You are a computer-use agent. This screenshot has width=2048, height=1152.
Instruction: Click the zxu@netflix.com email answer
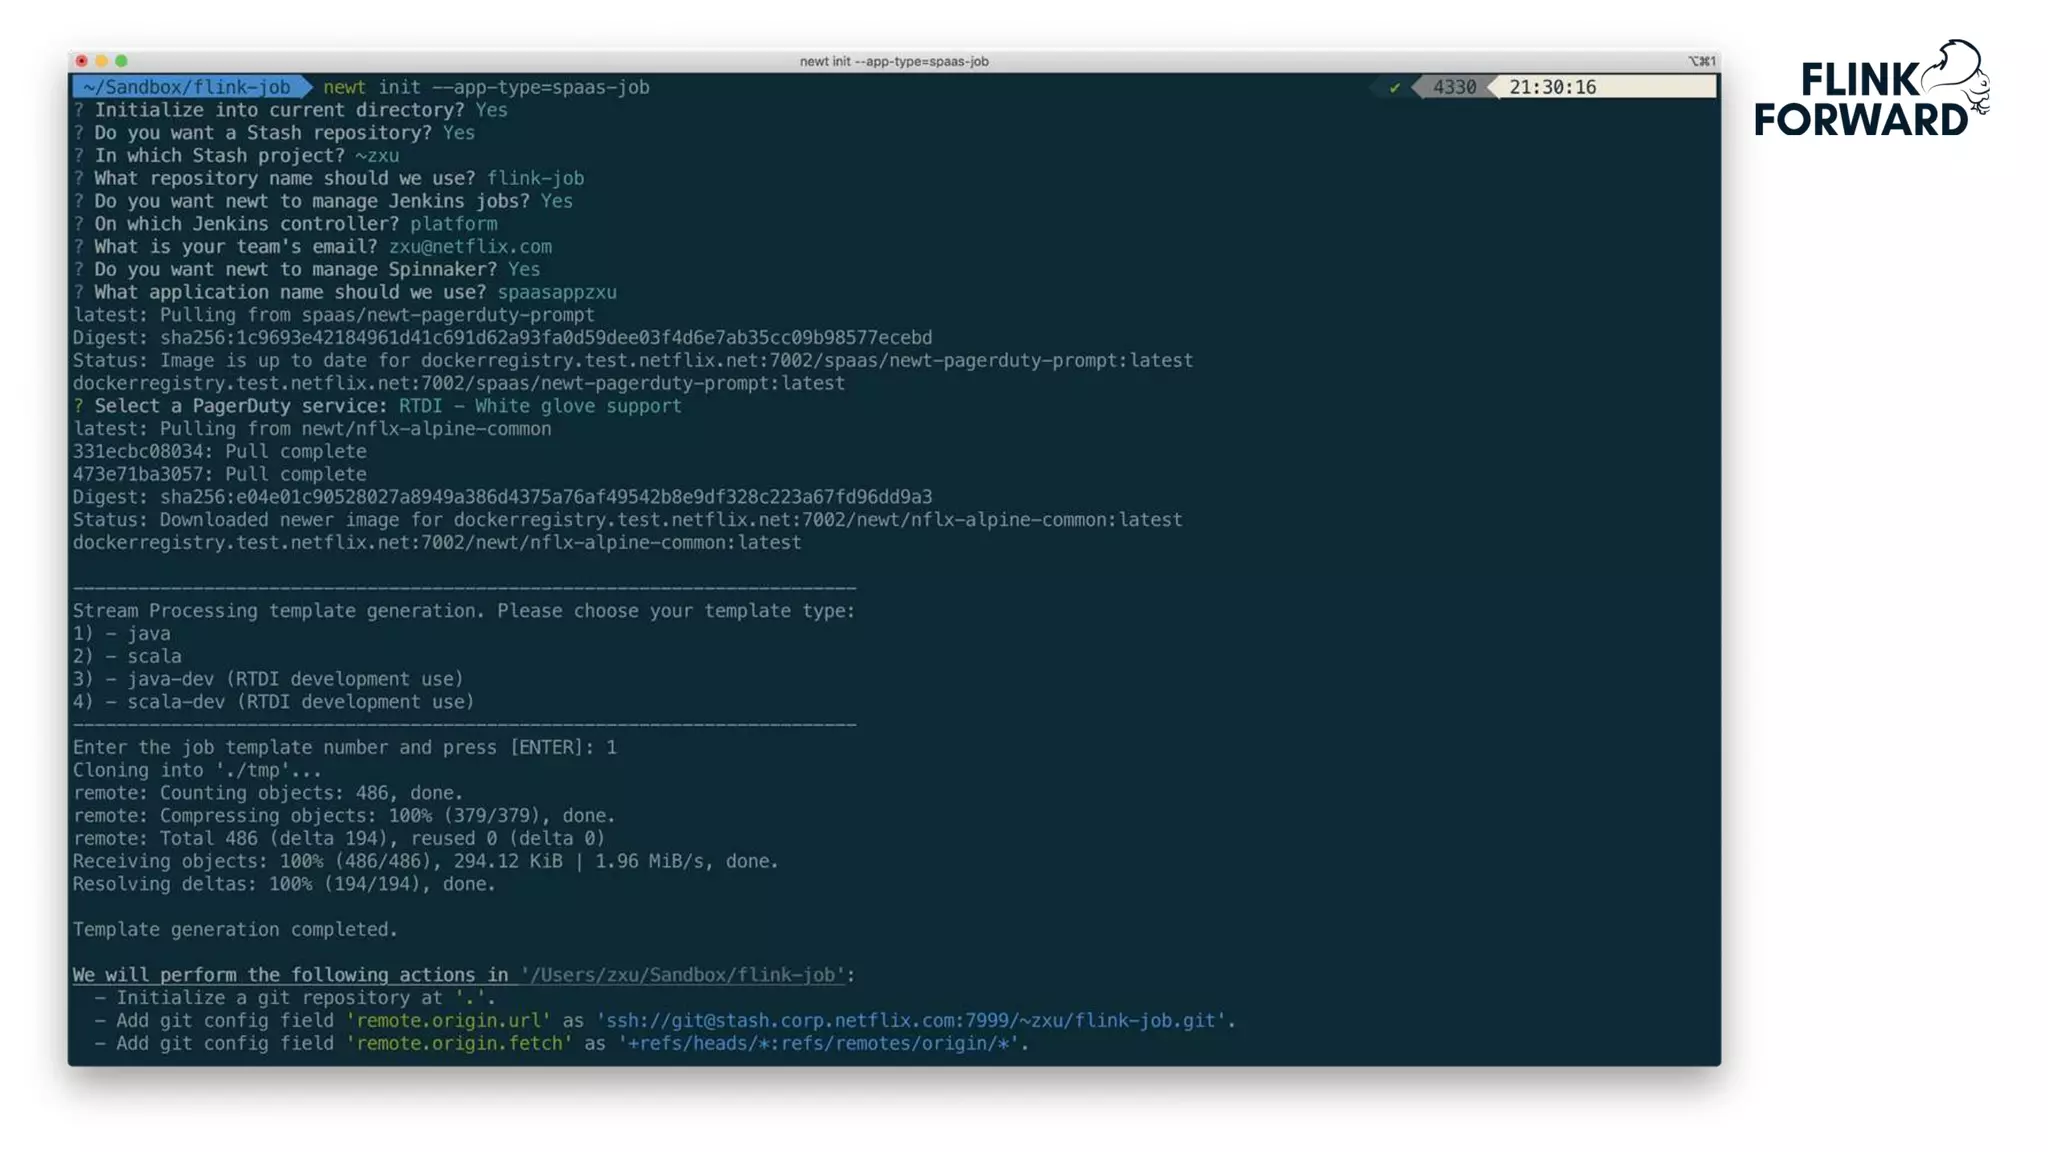470,247
